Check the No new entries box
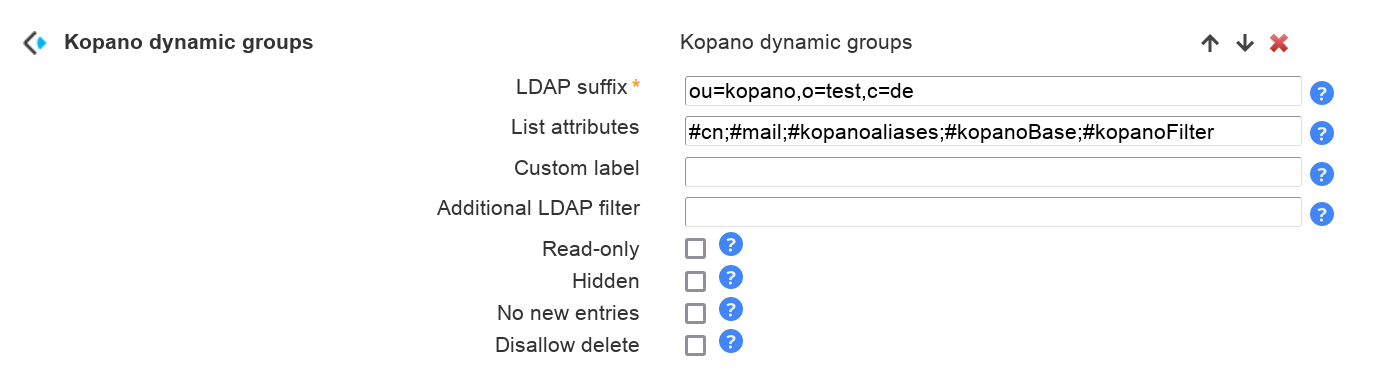Screen dimensions: 1376x375 click(x=695, y=313)
